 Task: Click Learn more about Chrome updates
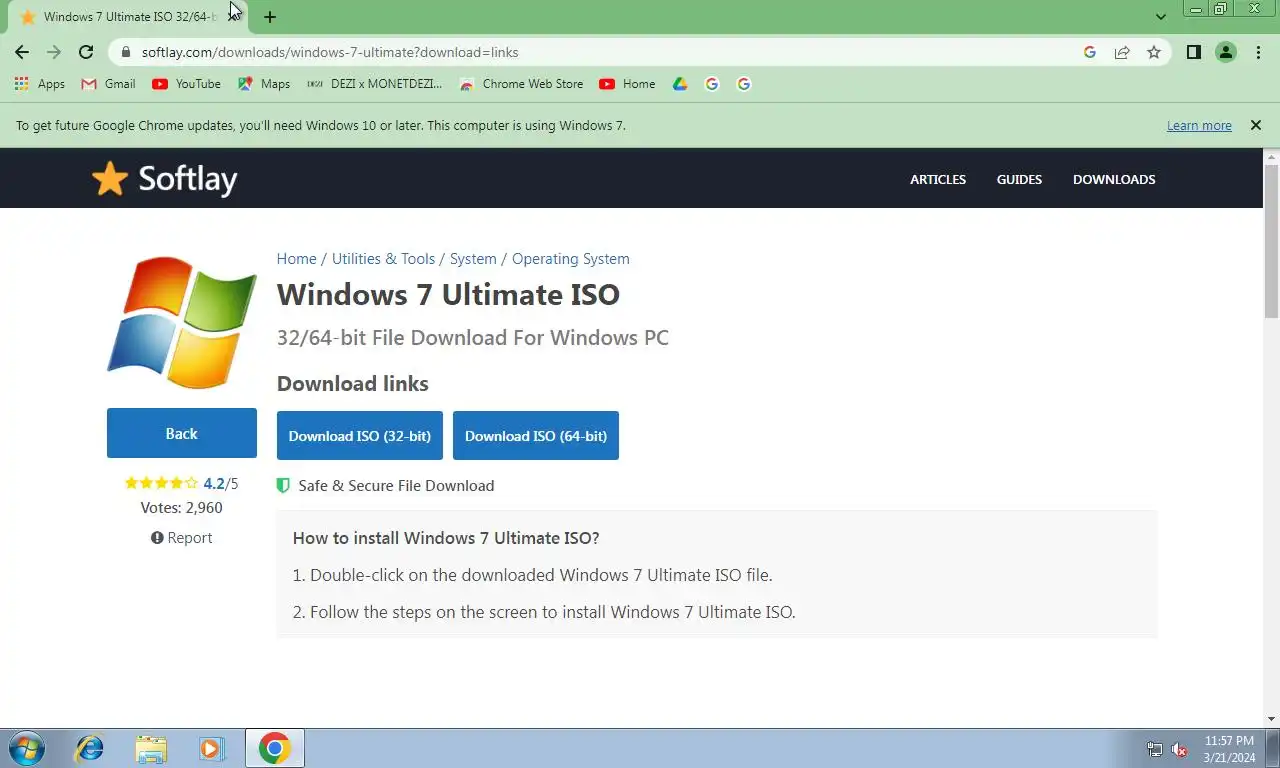point(1199,125)
